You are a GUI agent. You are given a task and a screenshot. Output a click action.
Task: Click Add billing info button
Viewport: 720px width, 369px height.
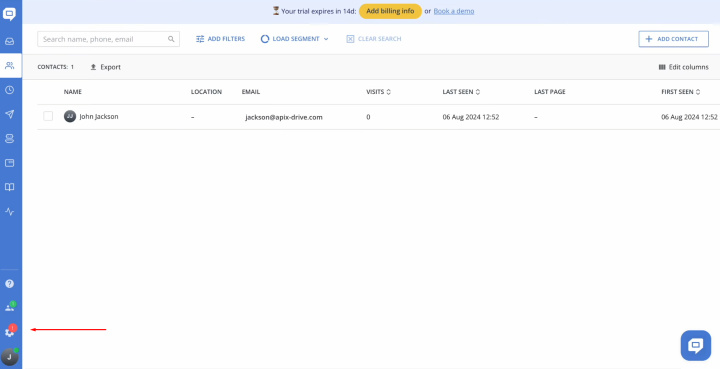(x=390, y=11)
